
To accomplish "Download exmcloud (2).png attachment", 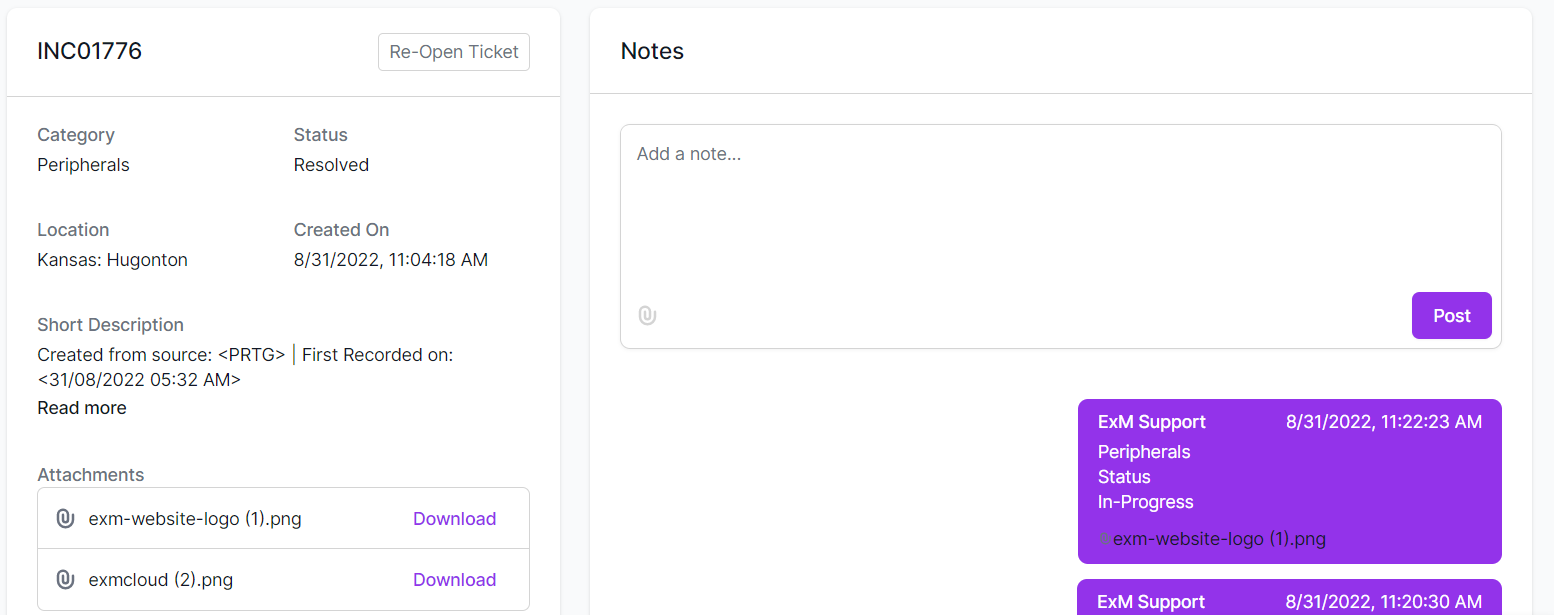I will [455, 580].
